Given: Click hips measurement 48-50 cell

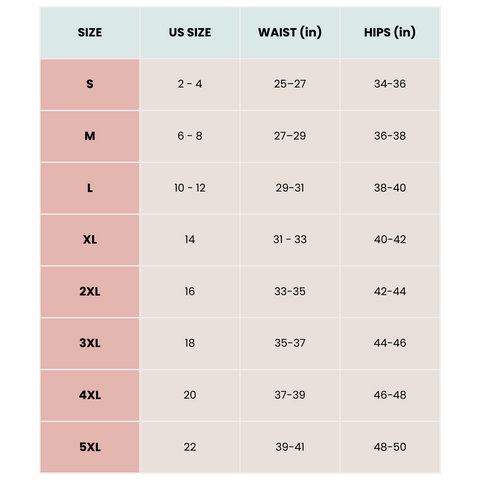Looking at the screenshot, I should [x=390, y=447].
